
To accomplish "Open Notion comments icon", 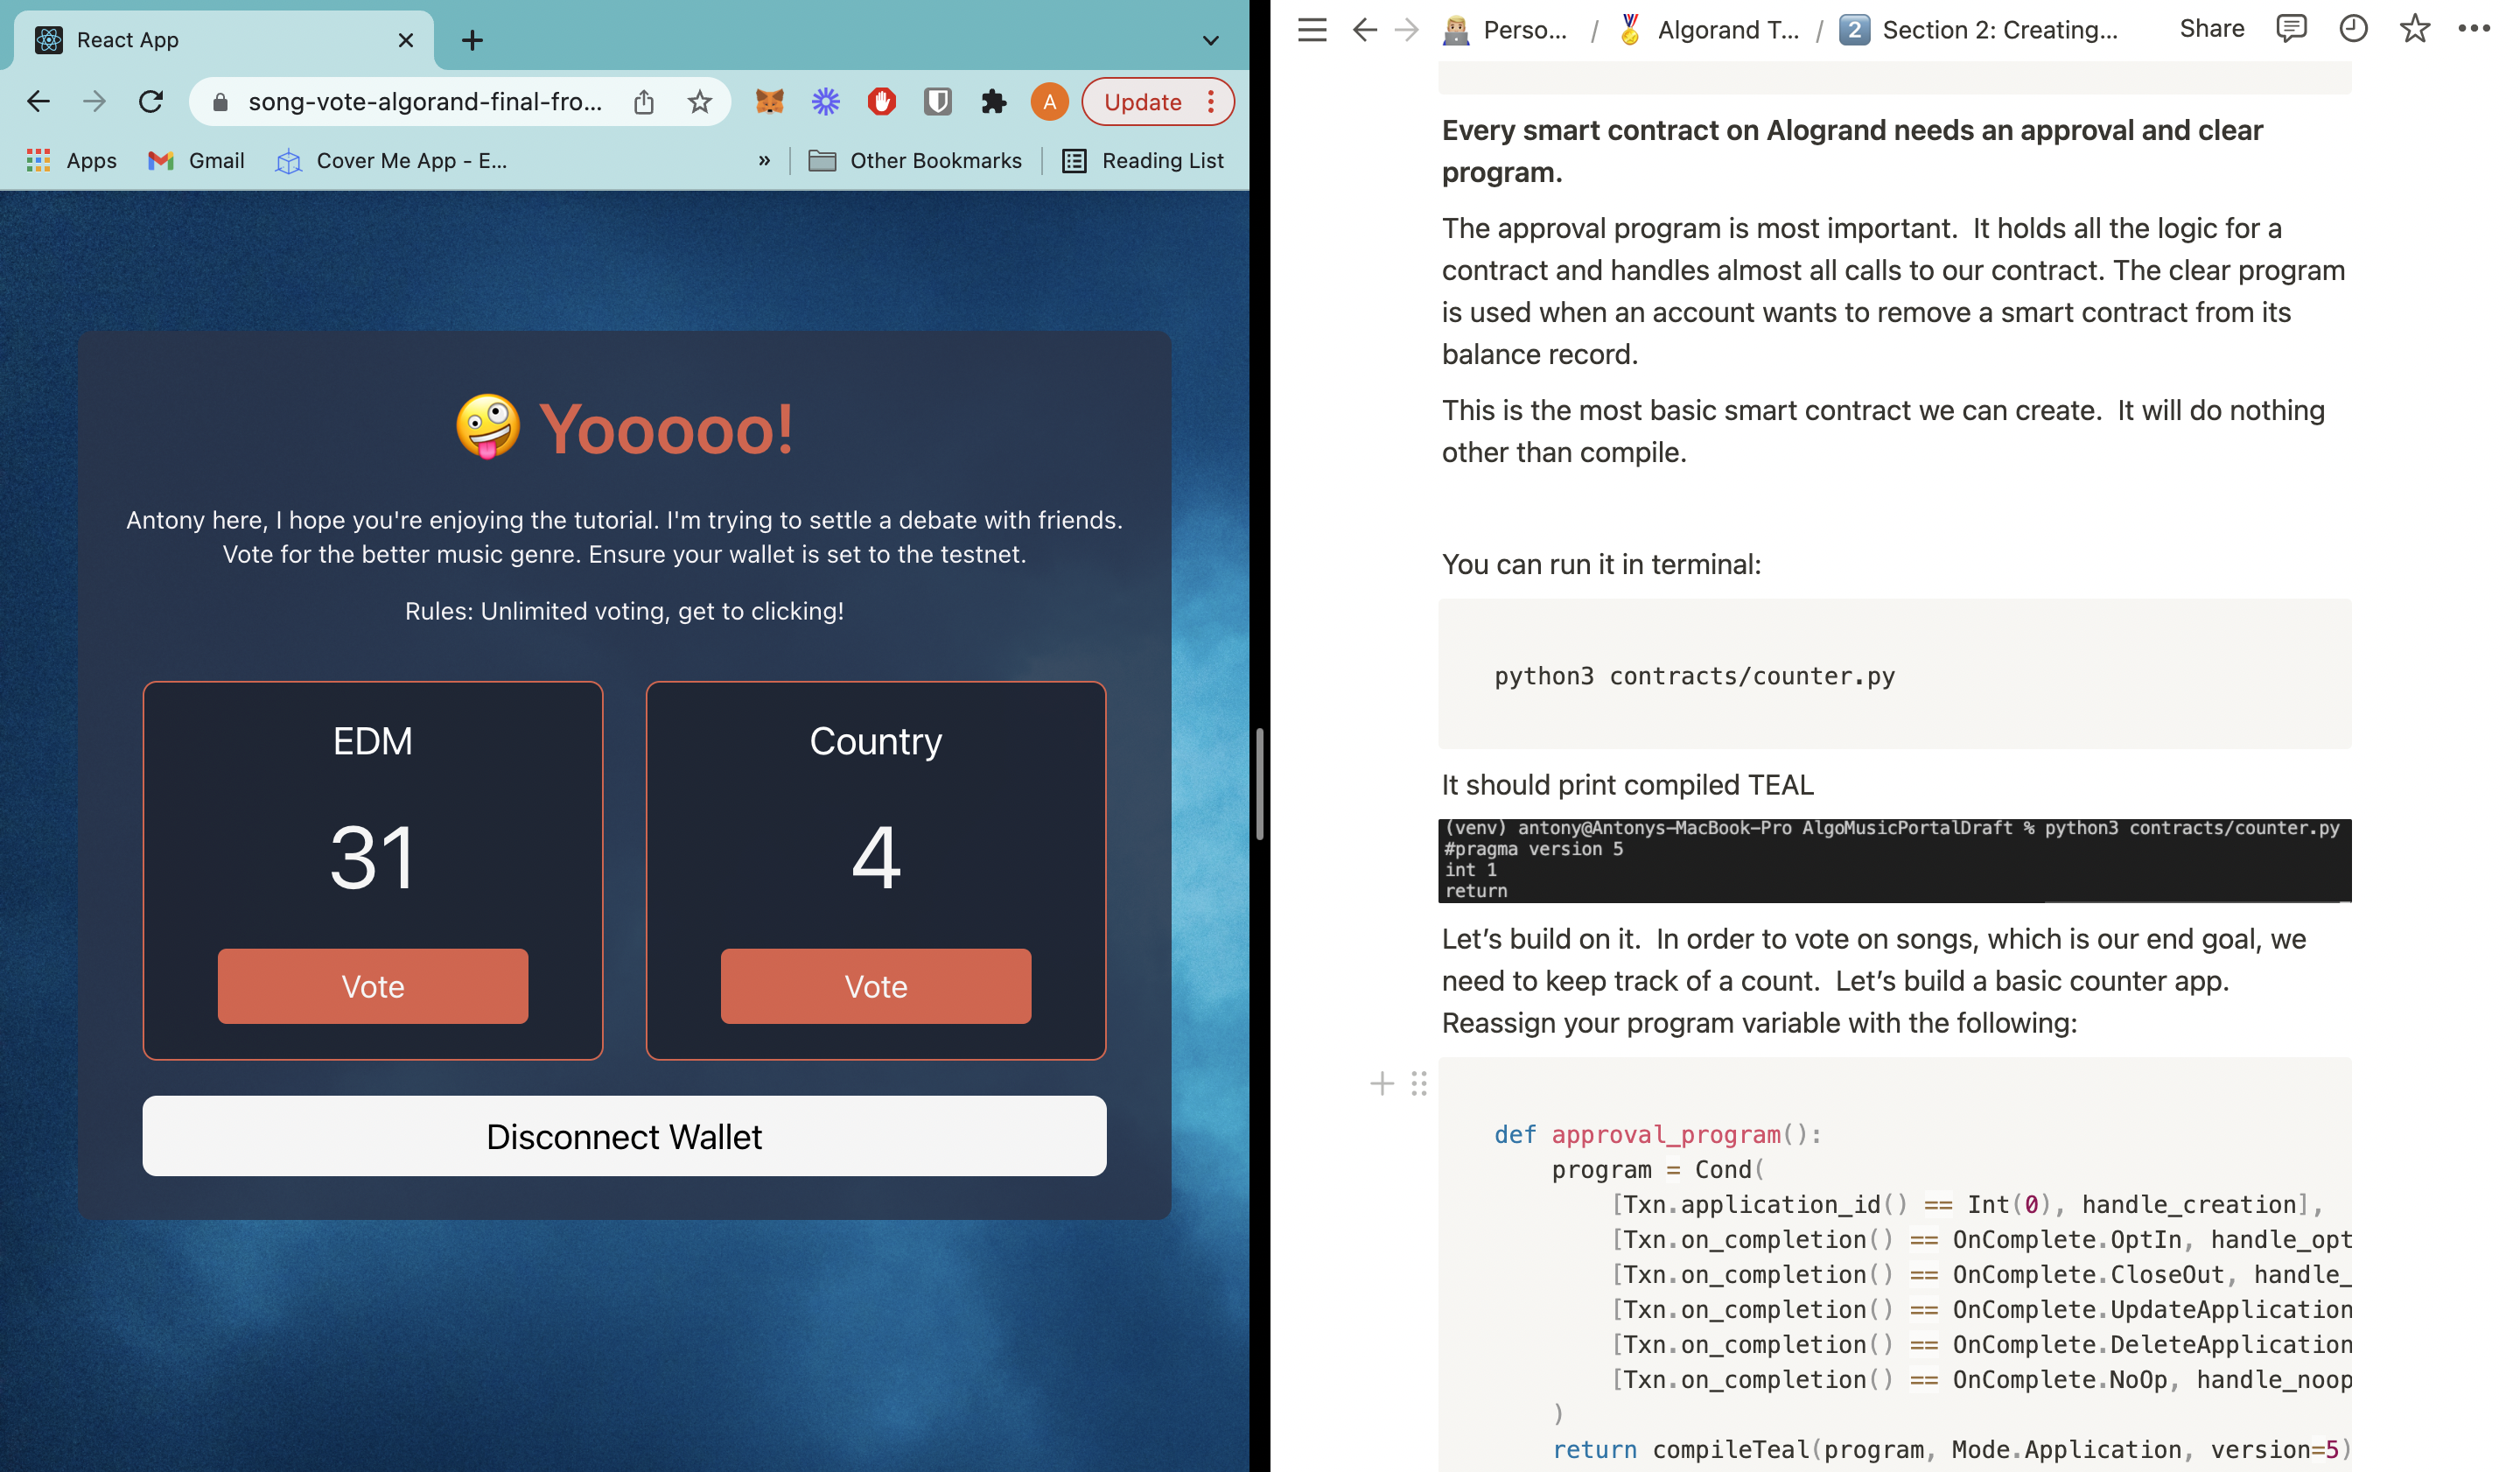I will point(2291,29).
